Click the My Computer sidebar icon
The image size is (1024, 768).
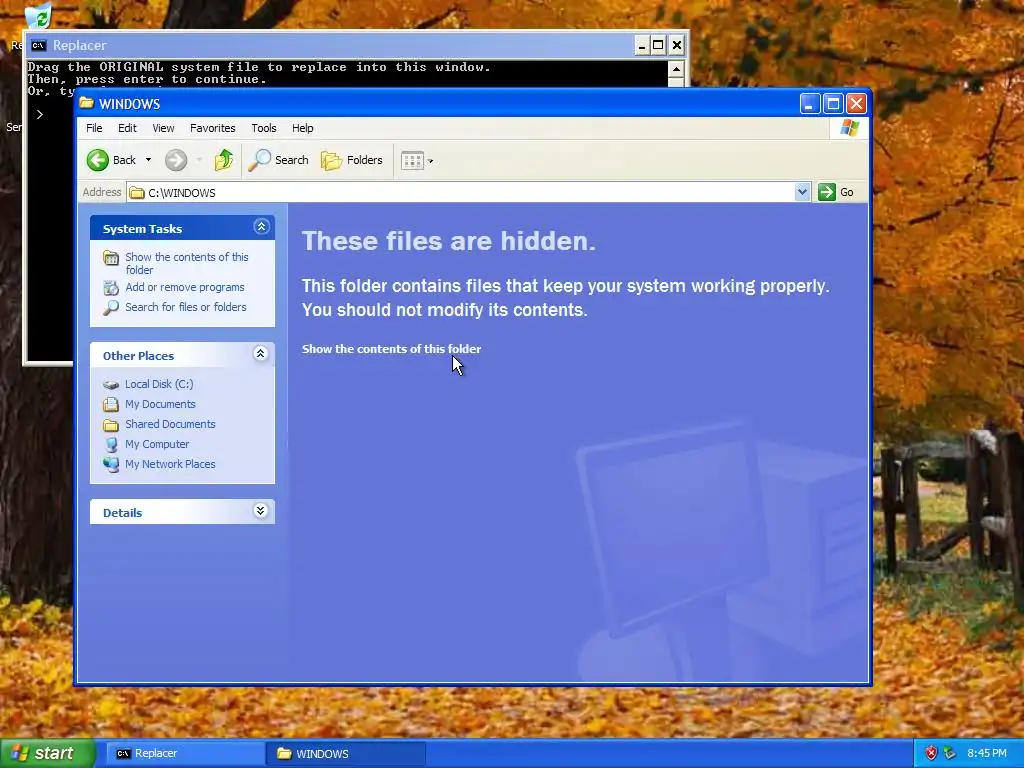tap(111, 444)
